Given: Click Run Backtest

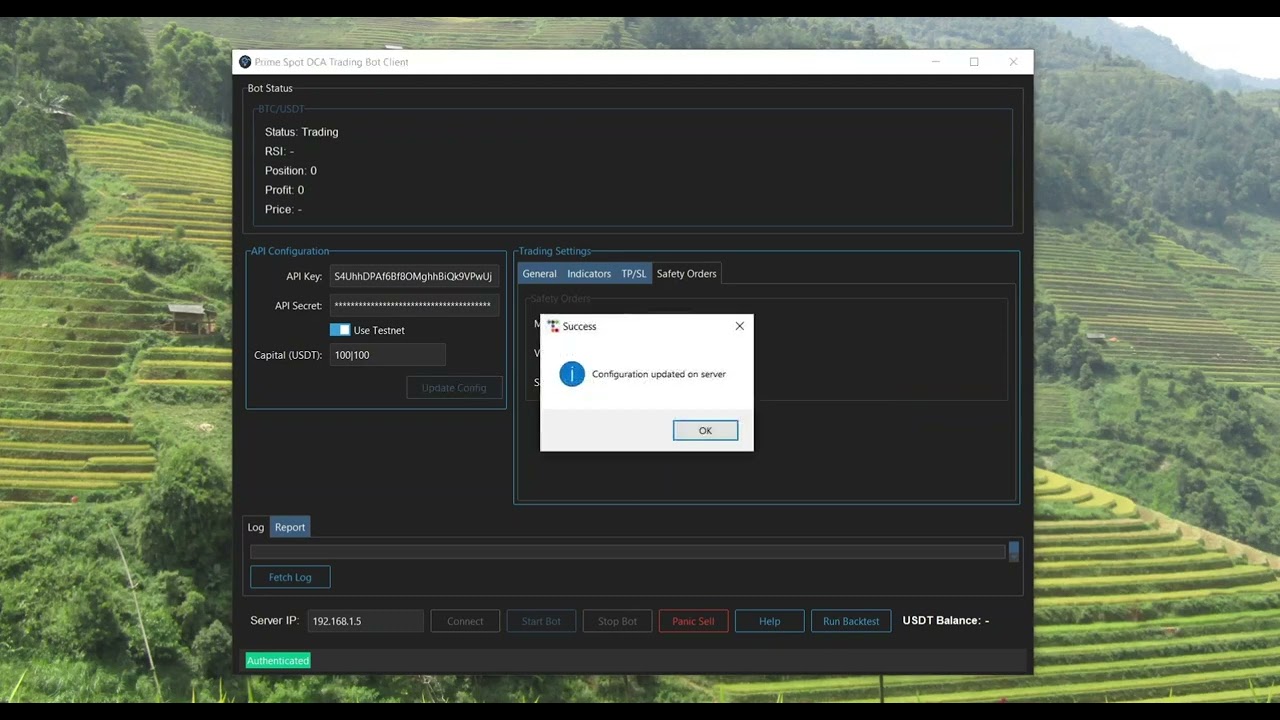Looking at the screenshot, I should point(851,621).
